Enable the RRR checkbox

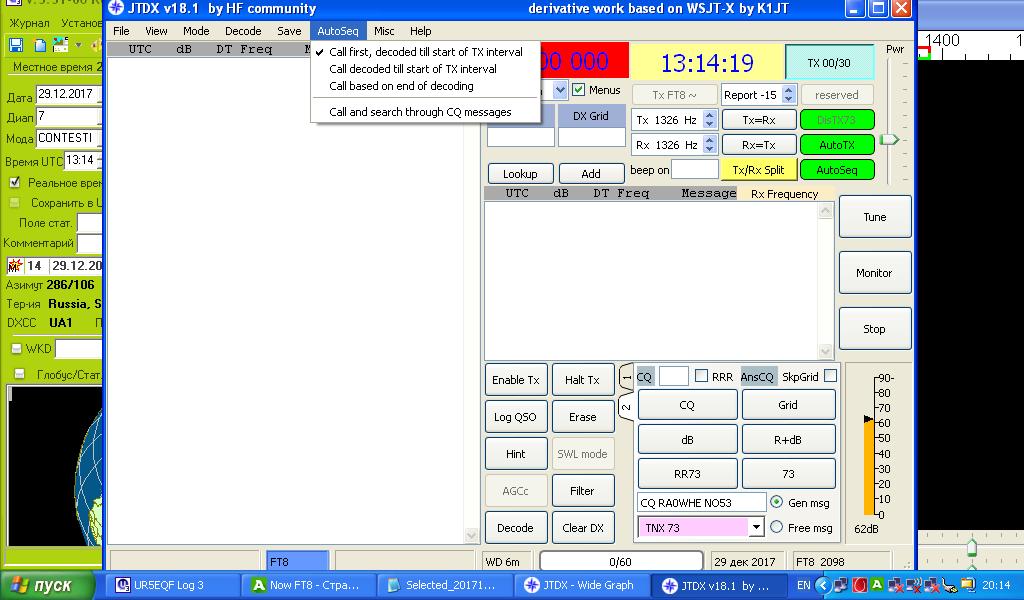coord(701,377)
